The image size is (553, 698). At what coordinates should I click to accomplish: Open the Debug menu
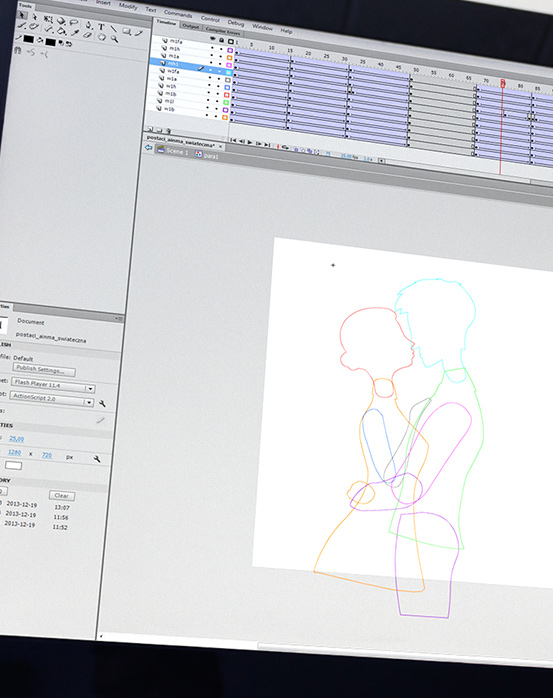coord(236,23)
